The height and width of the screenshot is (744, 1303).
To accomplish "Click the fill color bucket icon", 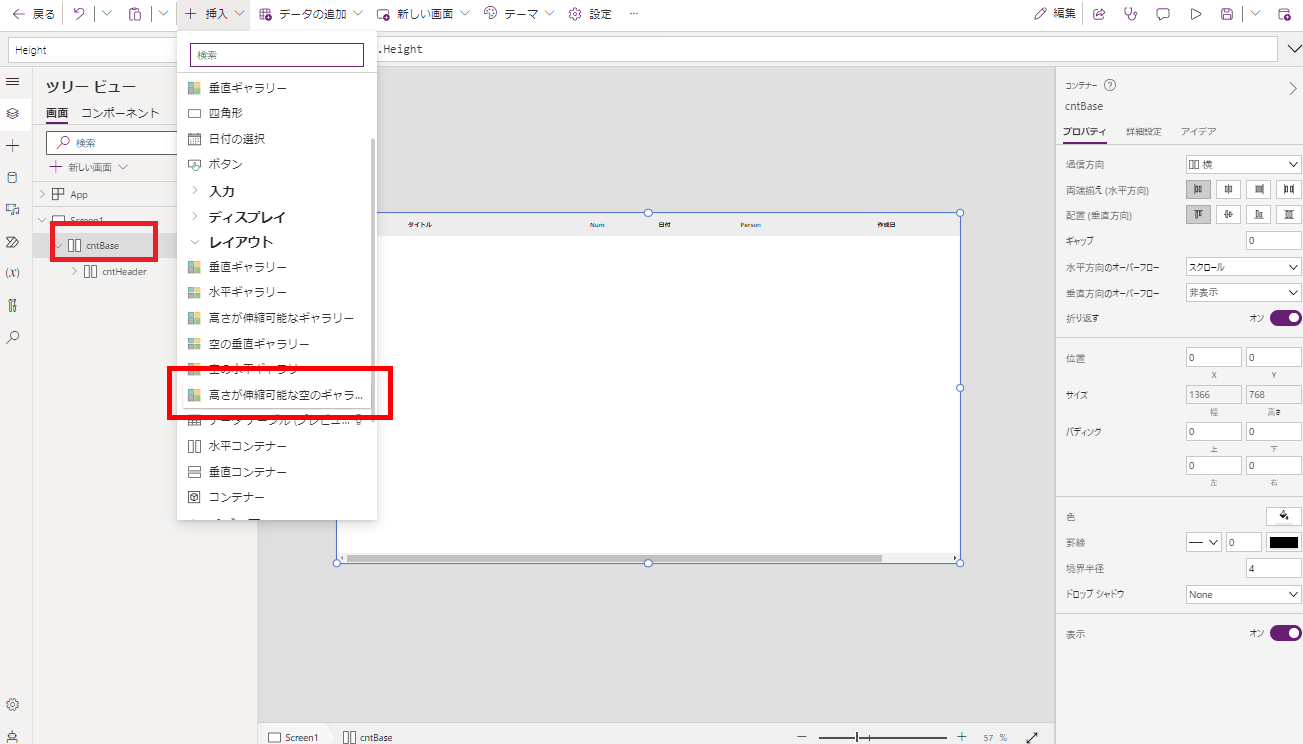I will (x=1284, y=516).
